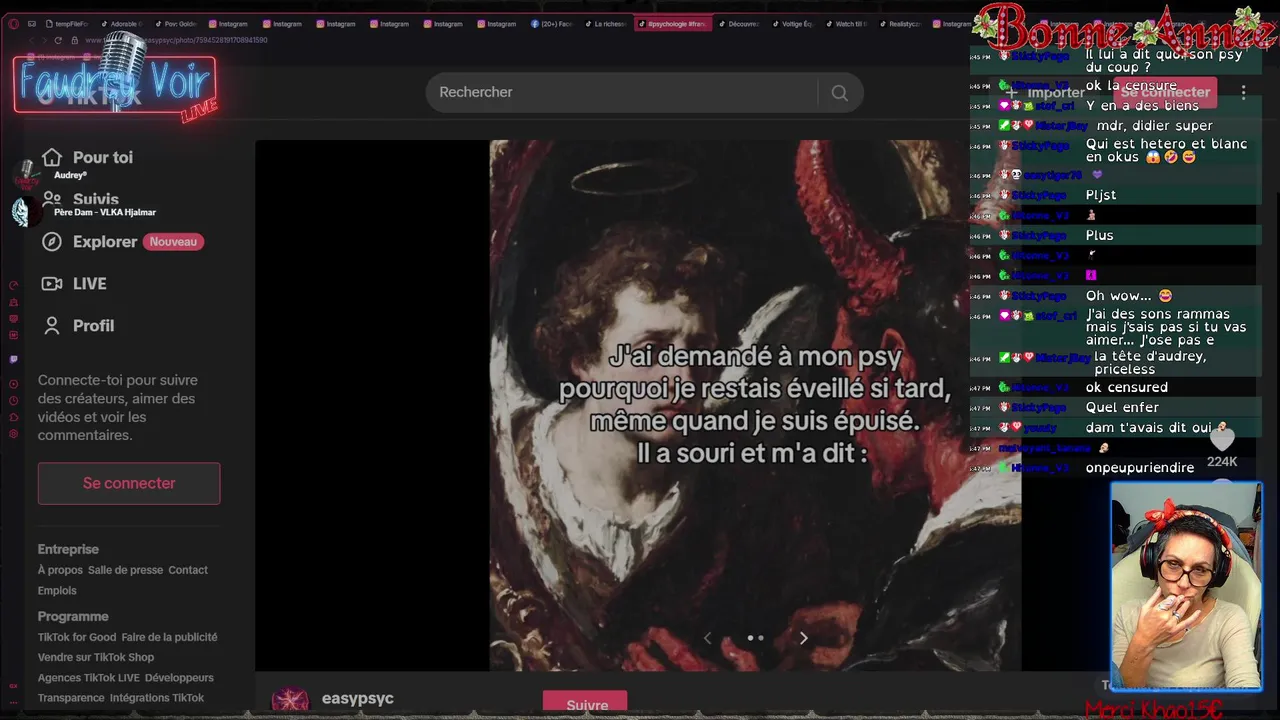Go to the previous photo slide arrow
This screenshot has height=720, width=1280.
pyautogui.click(x=708, y=638)
